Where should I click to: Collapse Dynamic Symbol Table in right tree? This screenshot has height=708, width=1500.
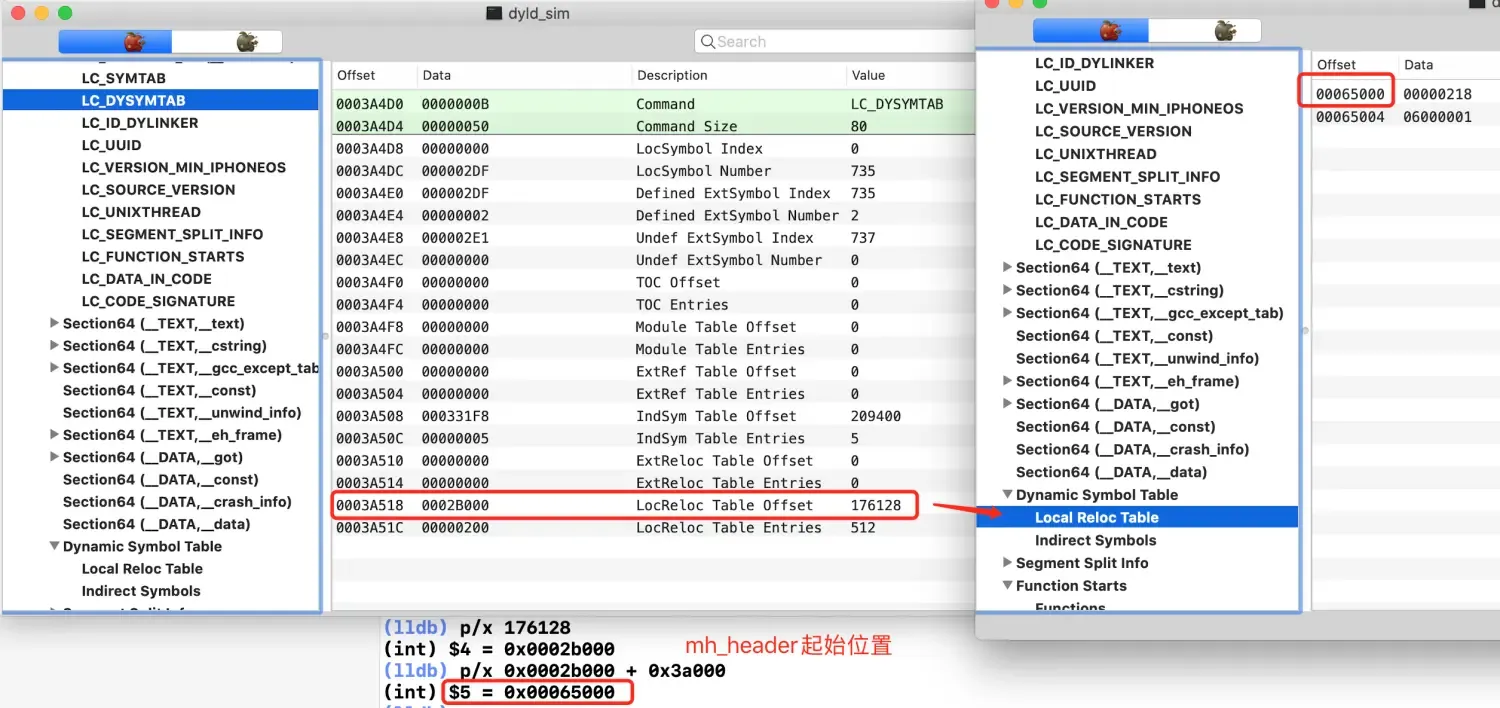[x=1007, y=495]
